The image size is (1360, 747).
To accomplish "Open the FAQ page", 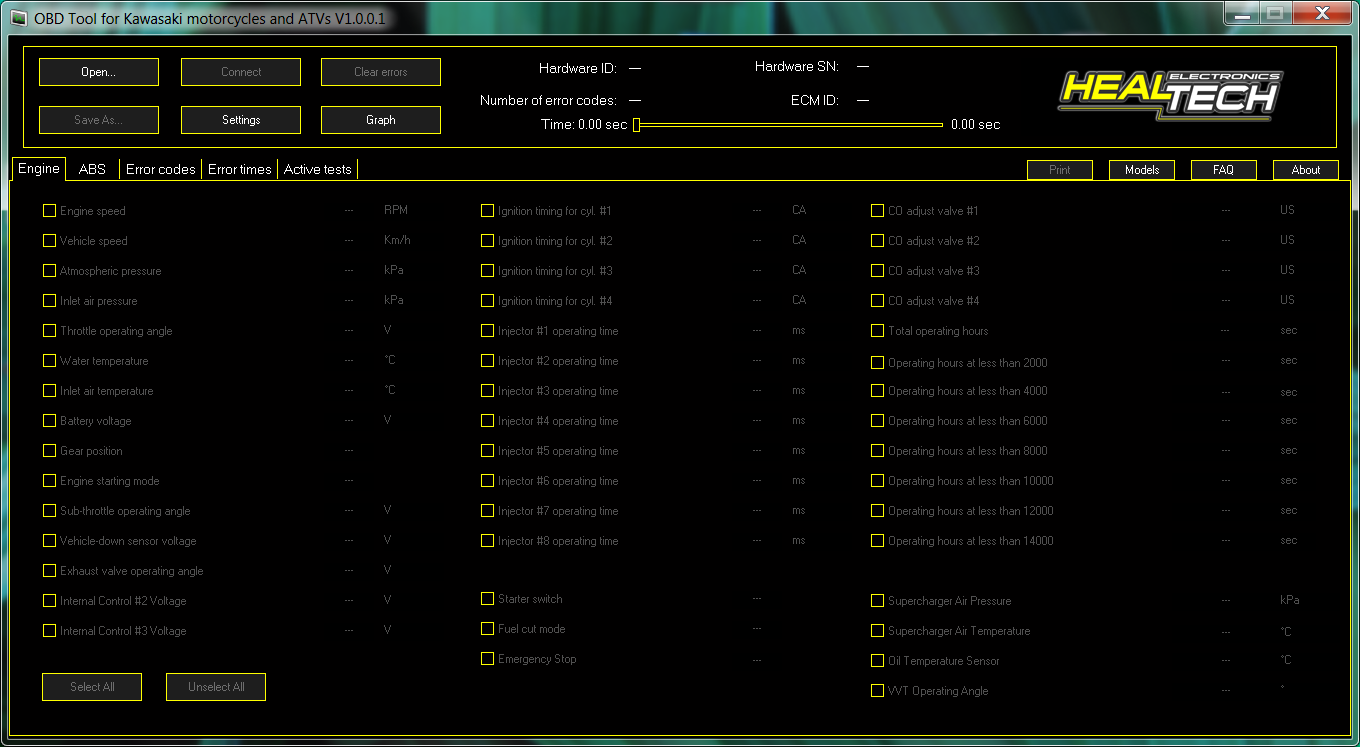I will pos(1224,170).
